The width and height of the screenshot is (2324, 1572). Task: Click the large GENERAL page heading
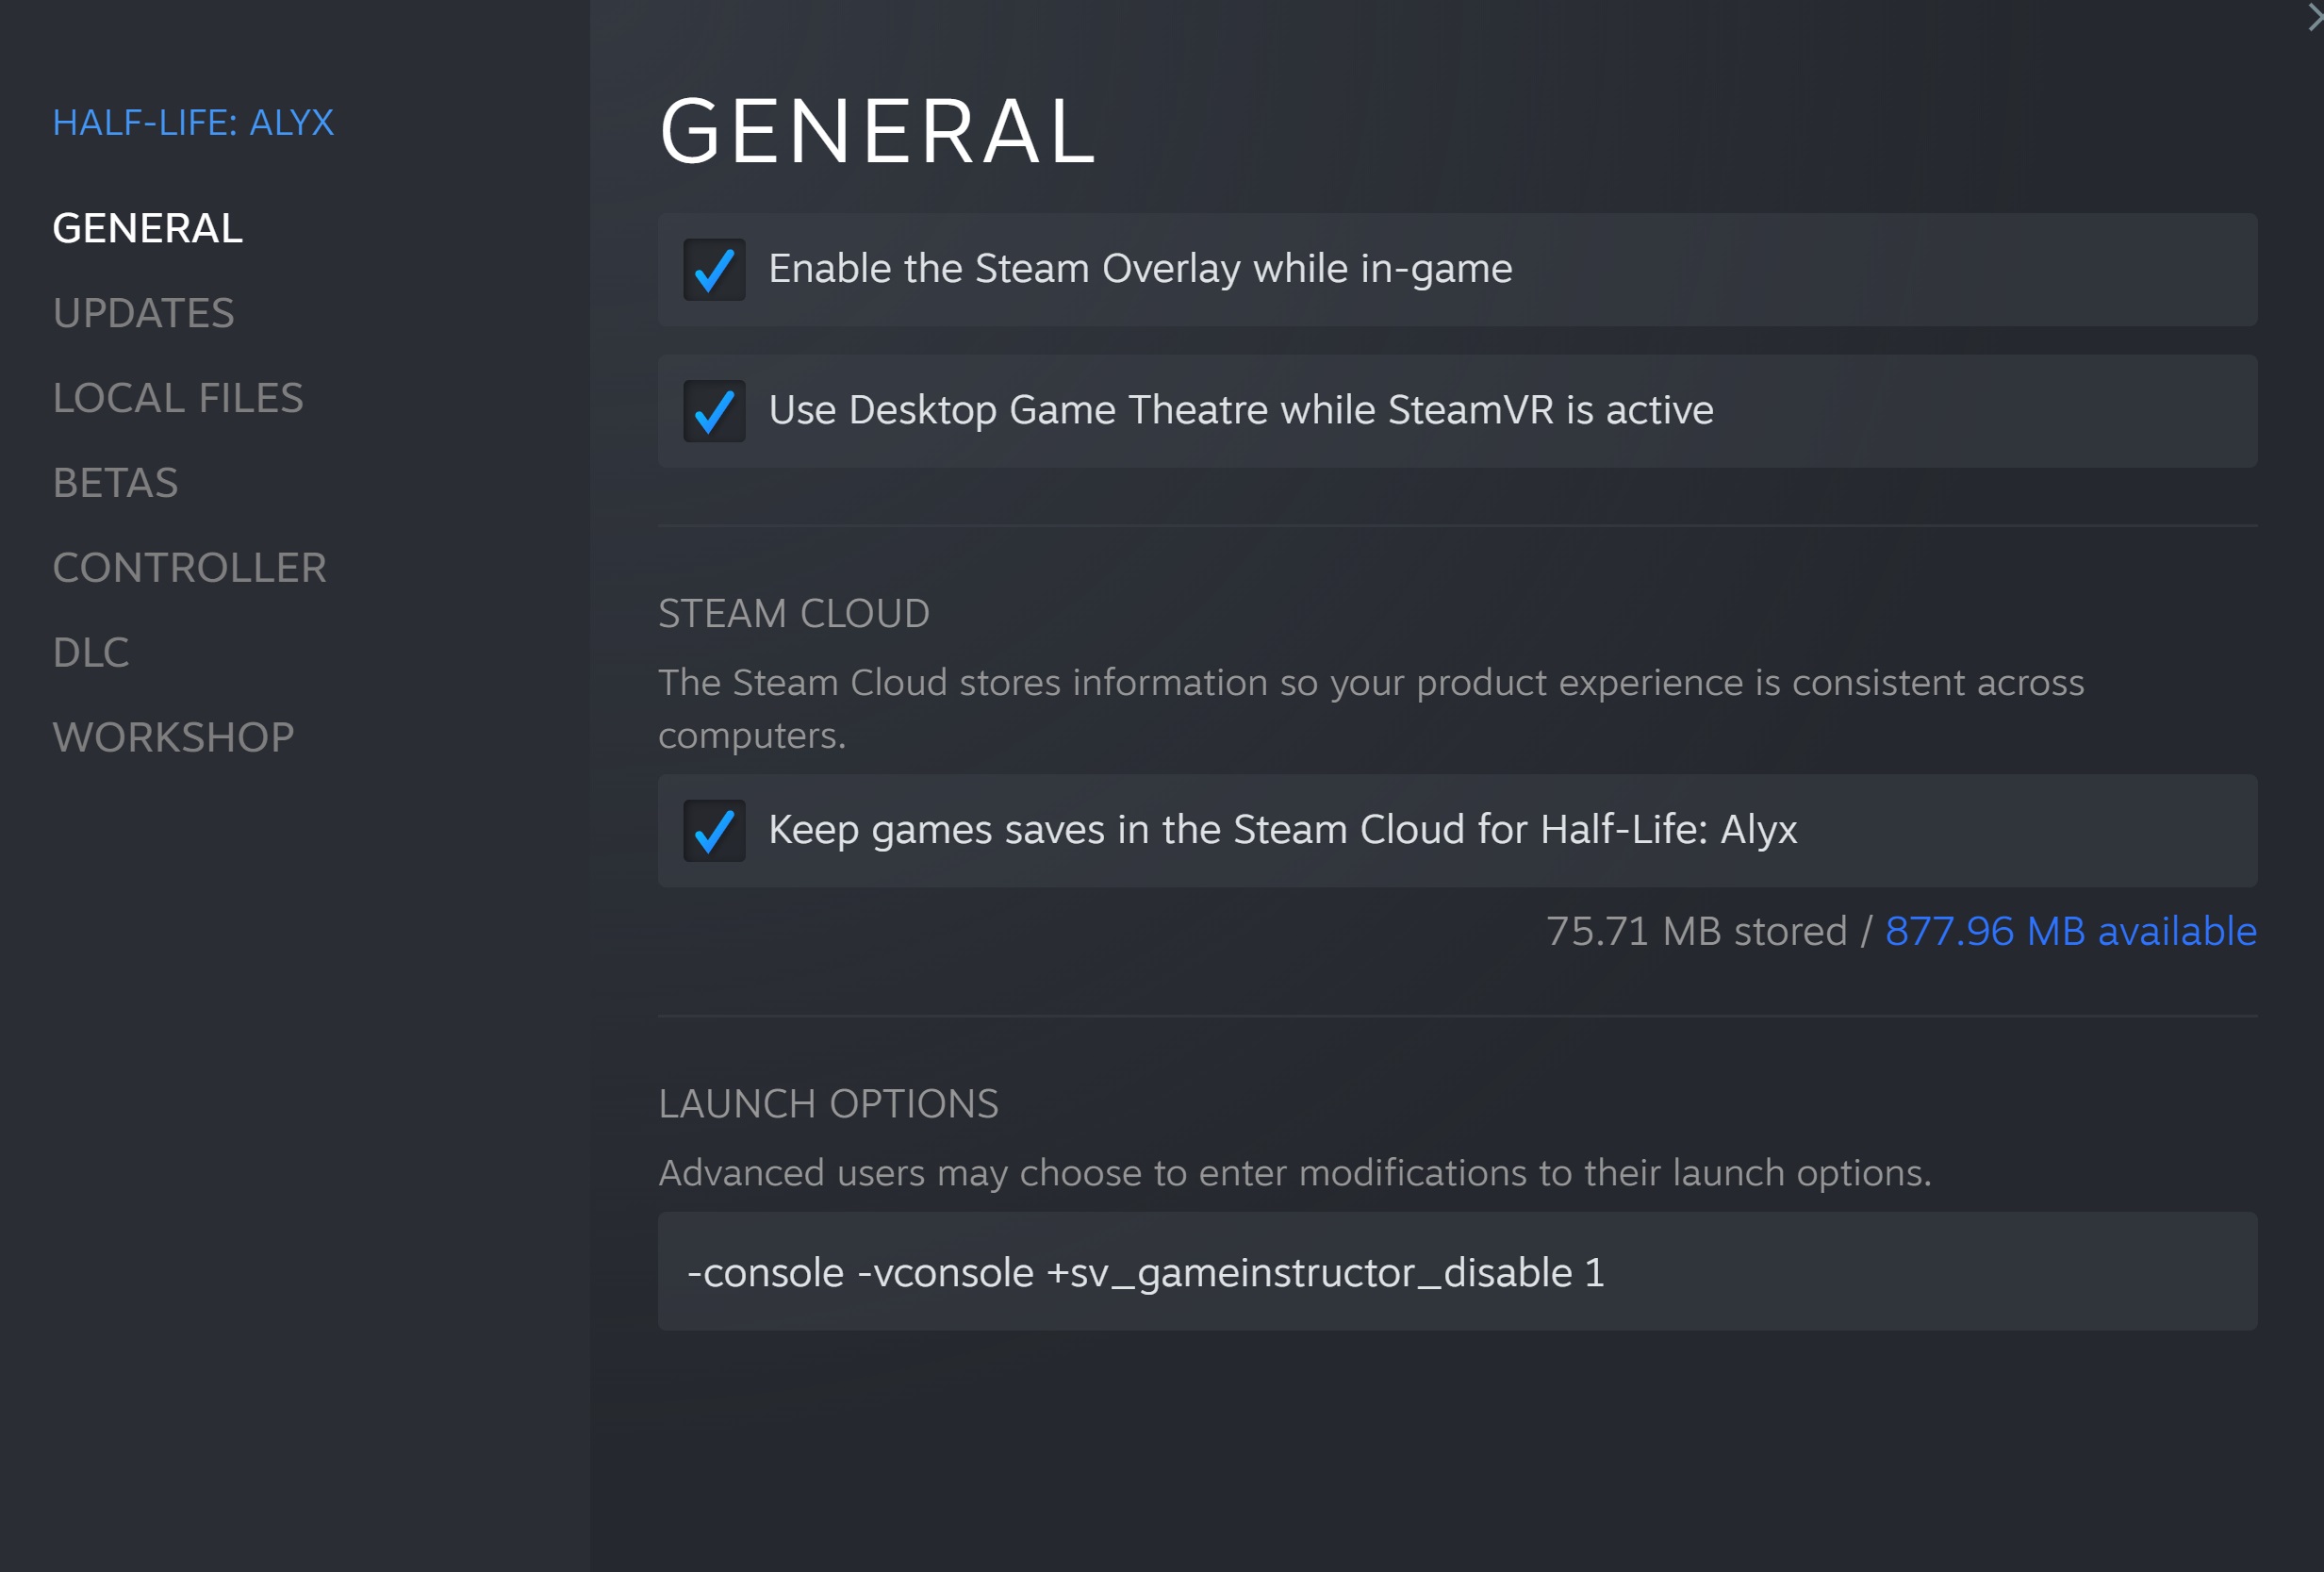click(x=877, y=131)
